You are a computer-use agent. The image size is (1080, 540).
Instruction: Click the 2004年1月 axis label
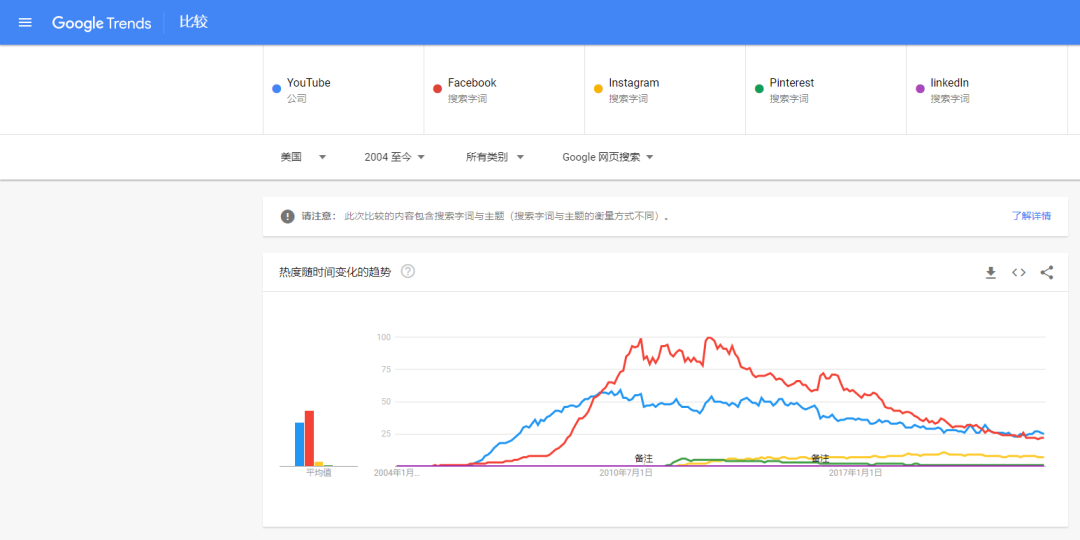pyautogui.click(x=396, y=473)
